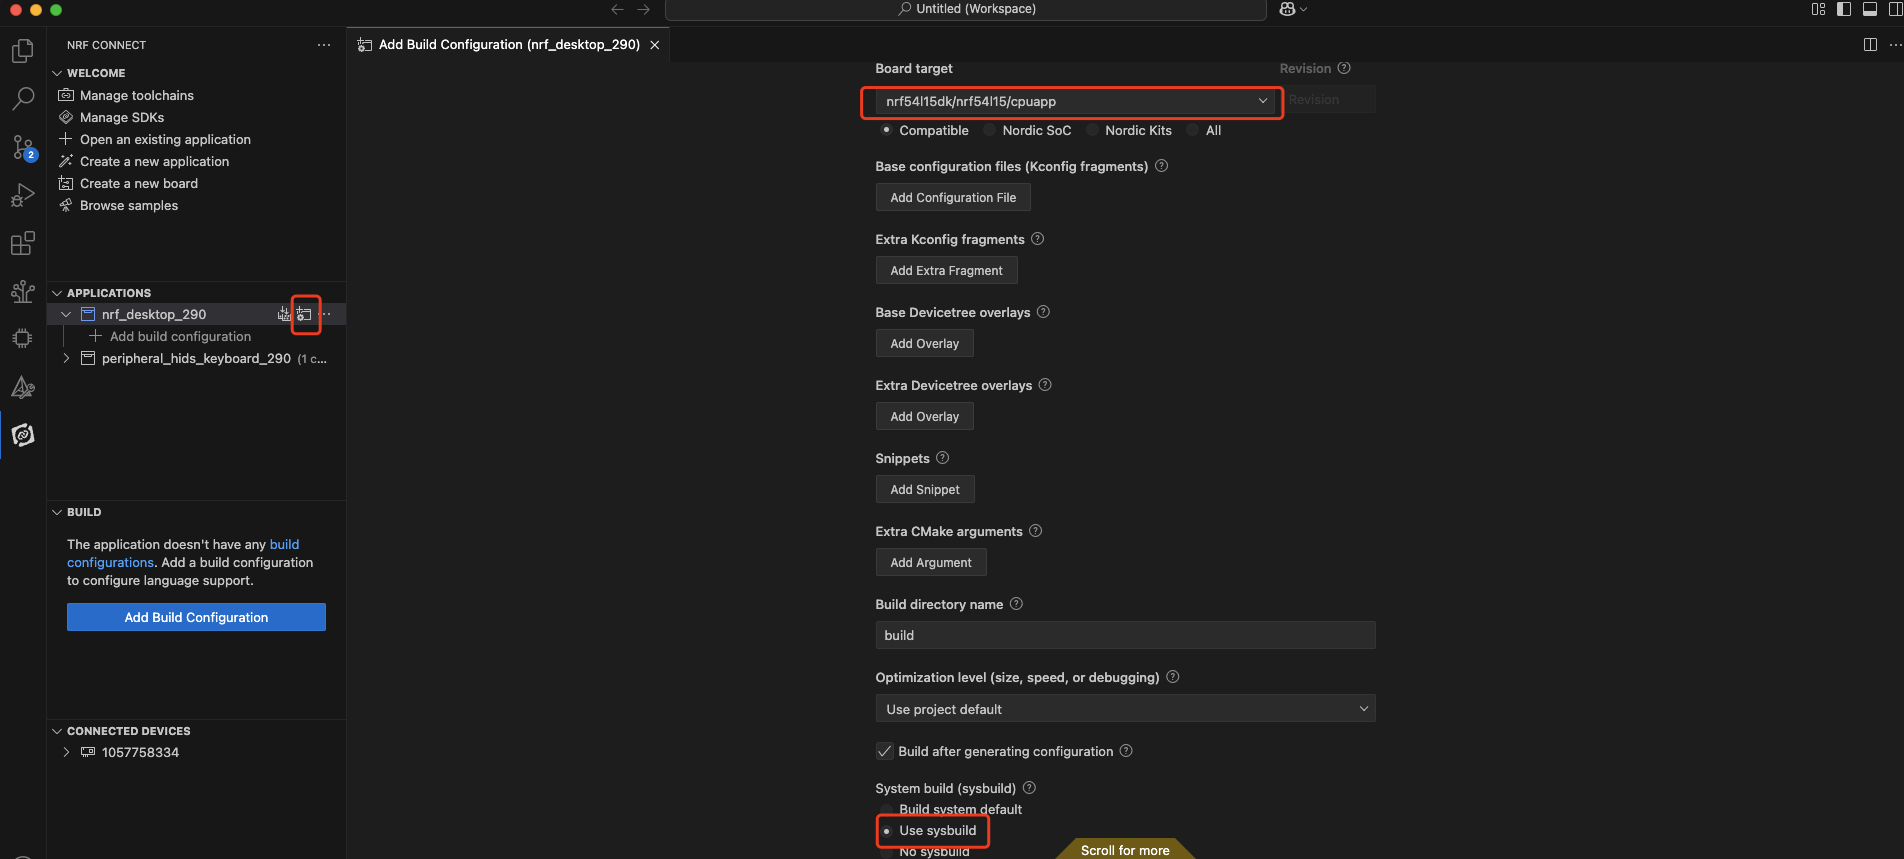
Task: Split the editor to the right
Action: coord(1870,45)
